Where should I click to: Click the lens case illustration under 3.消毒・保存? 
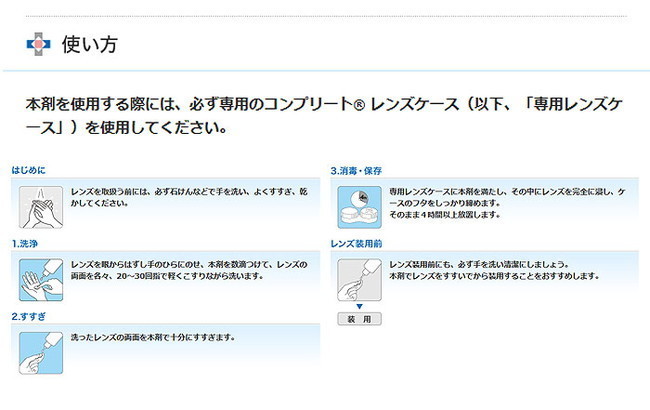360,207
